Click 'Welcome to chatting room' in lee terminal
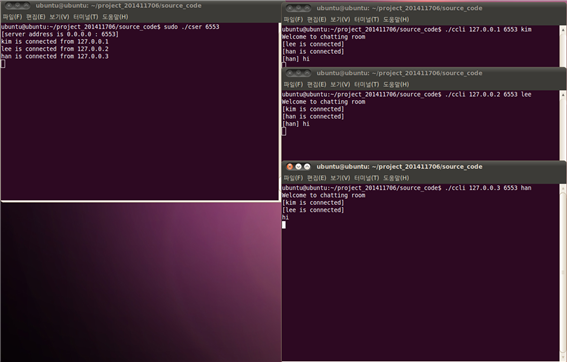The height and width of the screenshot is (362, 567). (324, 102)
